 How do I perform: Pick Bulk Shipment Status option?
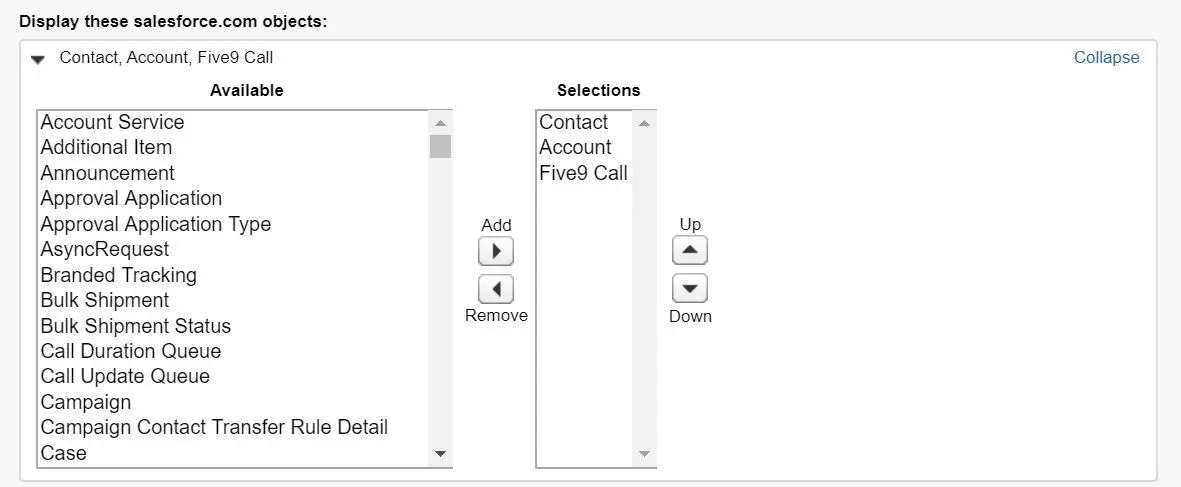pos(233,326)
